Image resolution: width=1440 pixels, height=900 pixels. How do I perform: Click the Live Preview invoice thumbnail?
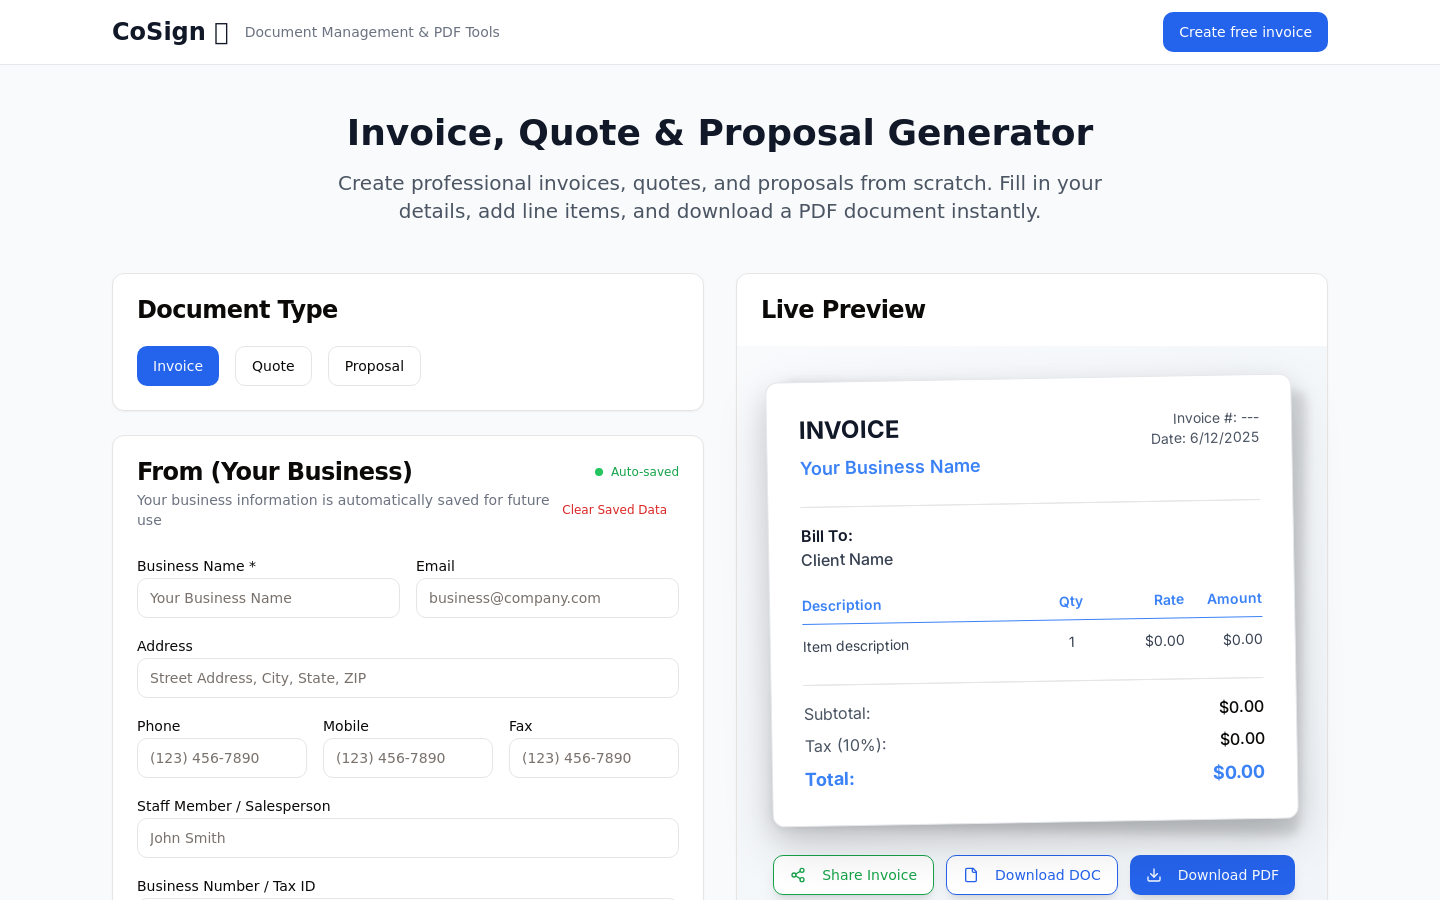[1032, 601]
